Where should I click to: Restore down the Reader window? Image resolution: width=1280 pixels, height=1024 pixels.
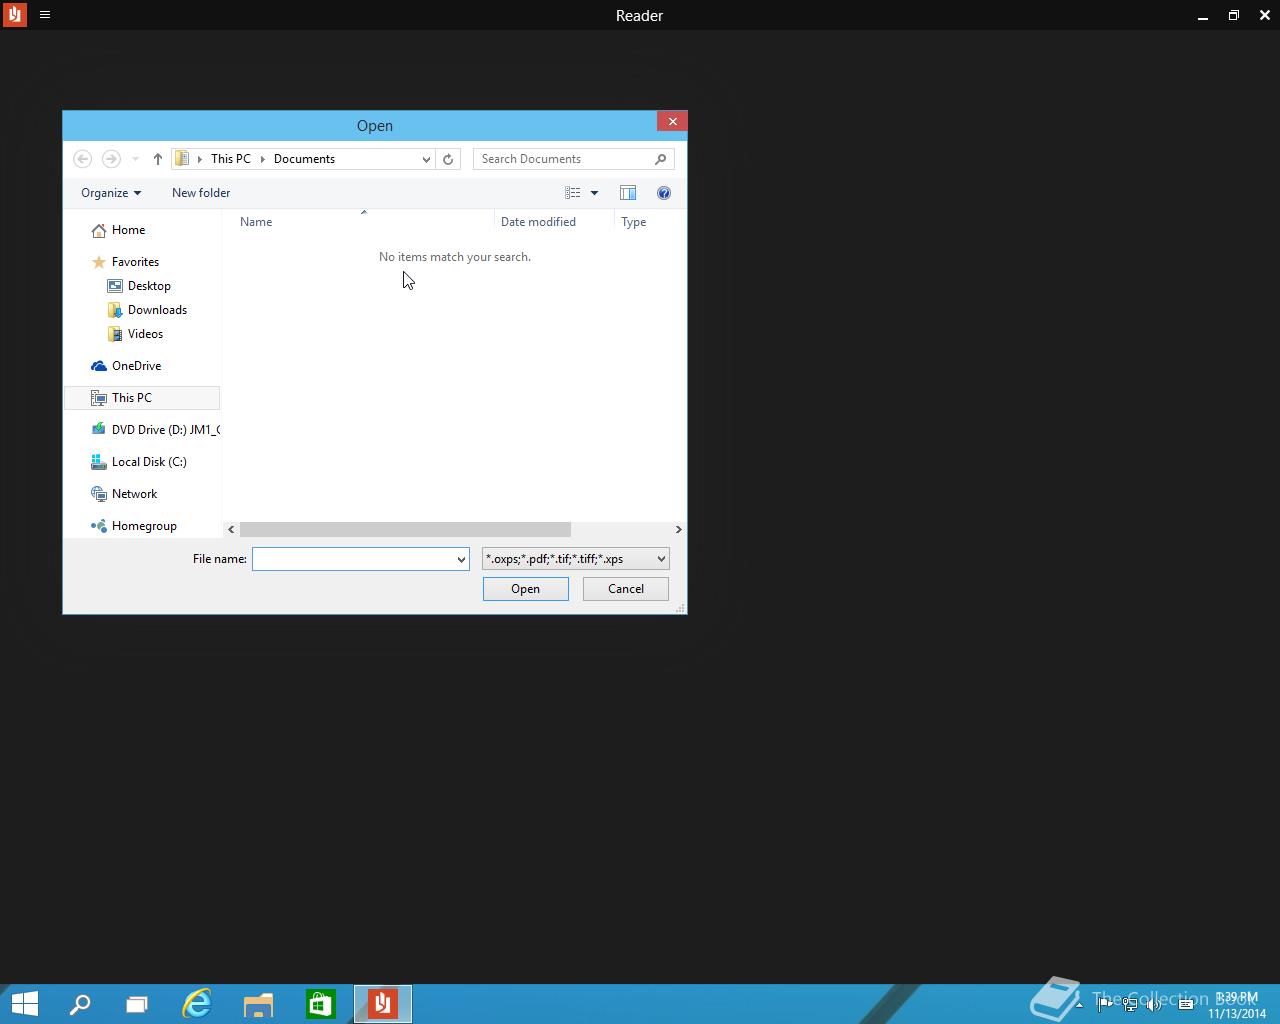1234,15
